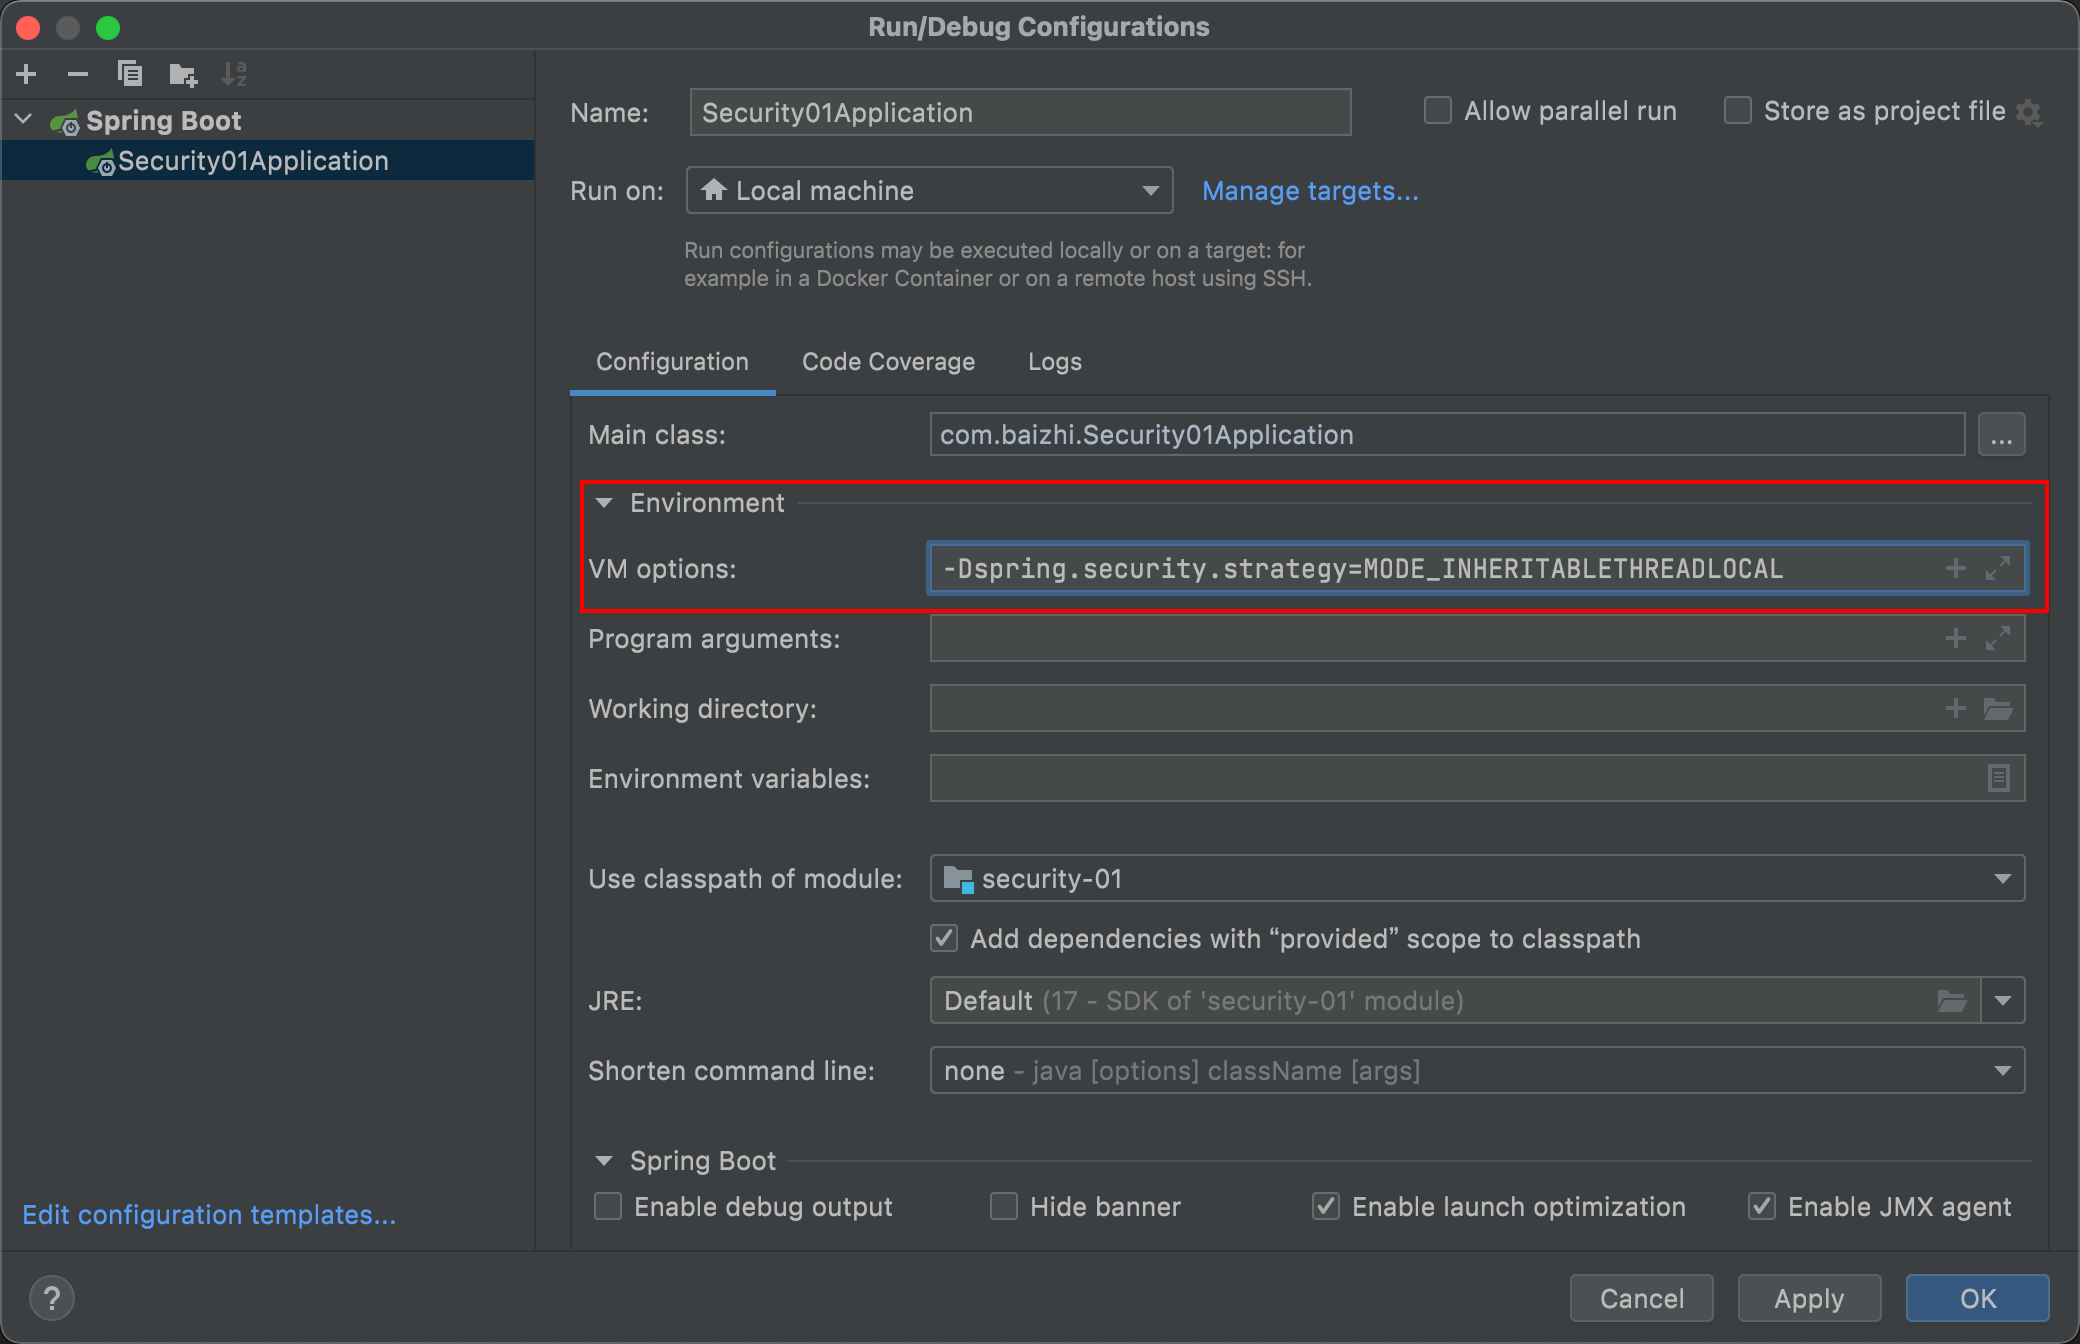Enable Allow parallel run checkbox
2080x1344 pixels.
(x=1438, y=111)
